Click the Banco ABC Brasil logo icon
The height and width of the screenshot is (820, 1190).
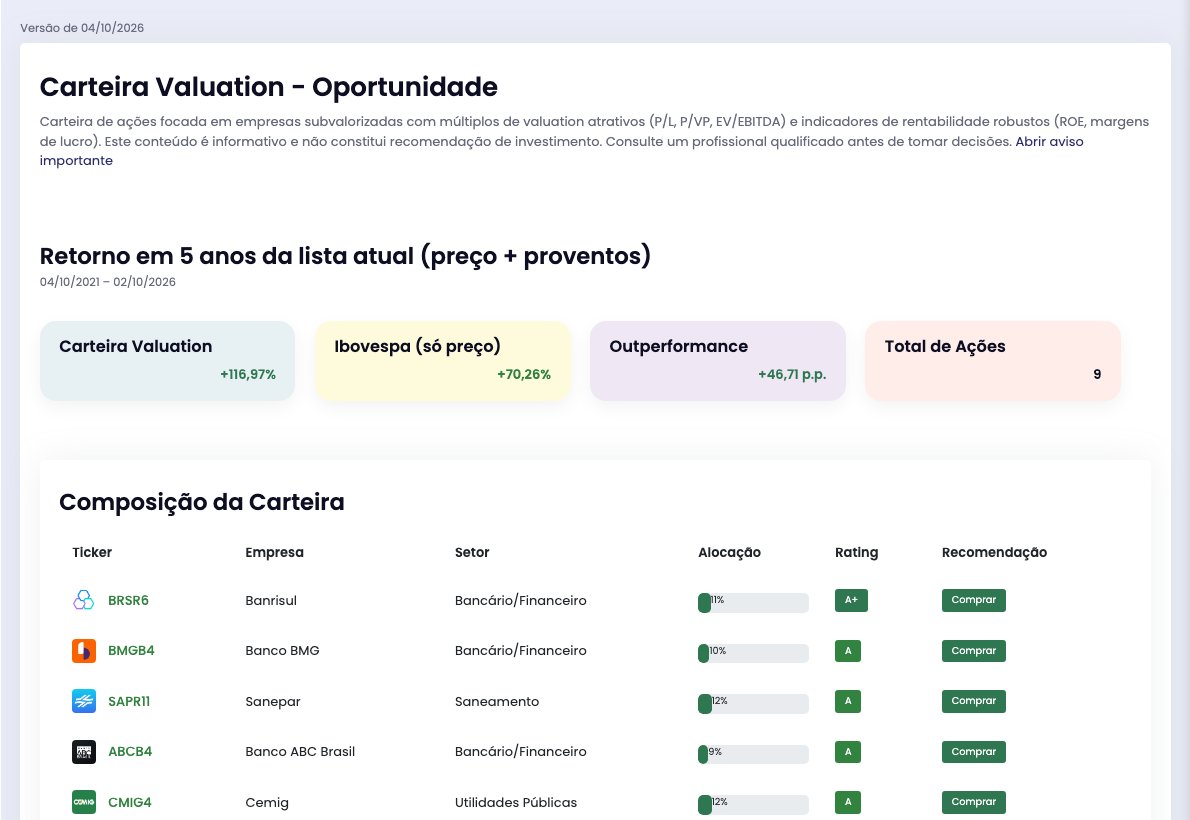pos(83,752)
